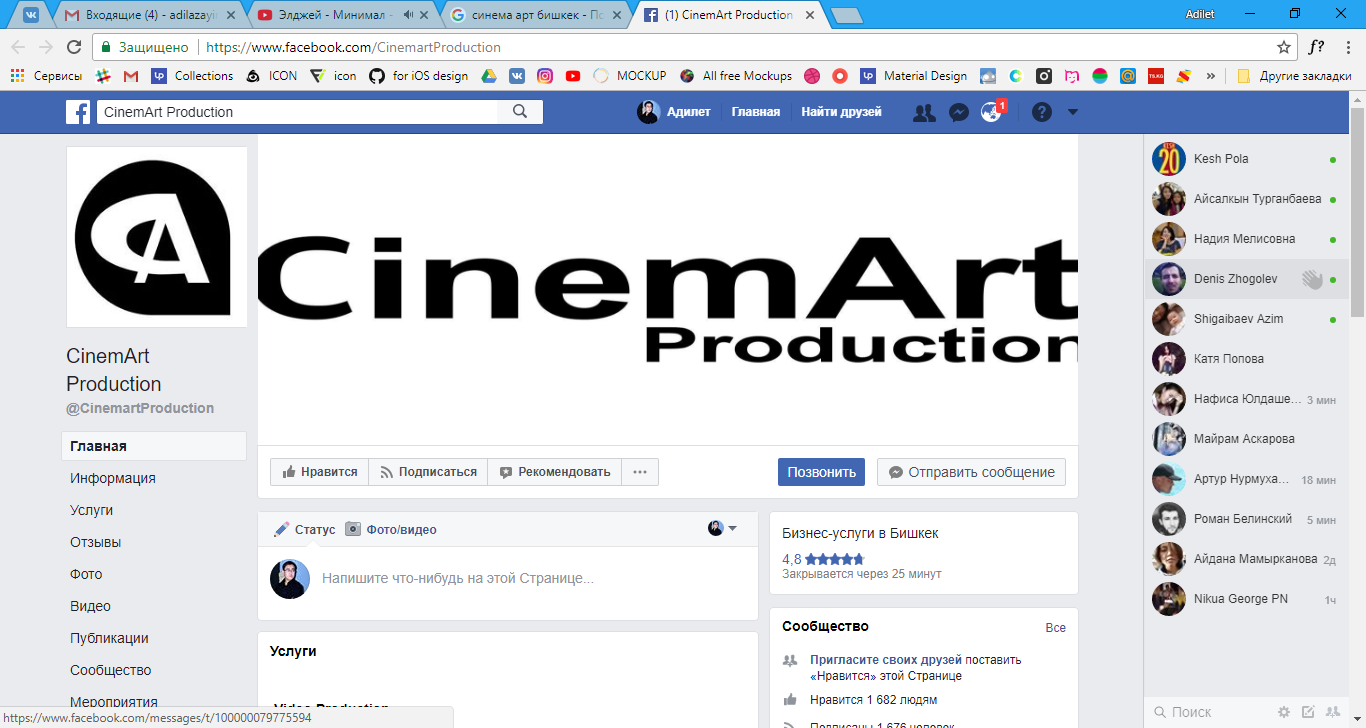Bookmark this page with star icon
The height and width of the screenshot is (728, 1366).
(x=1284, y=47)
